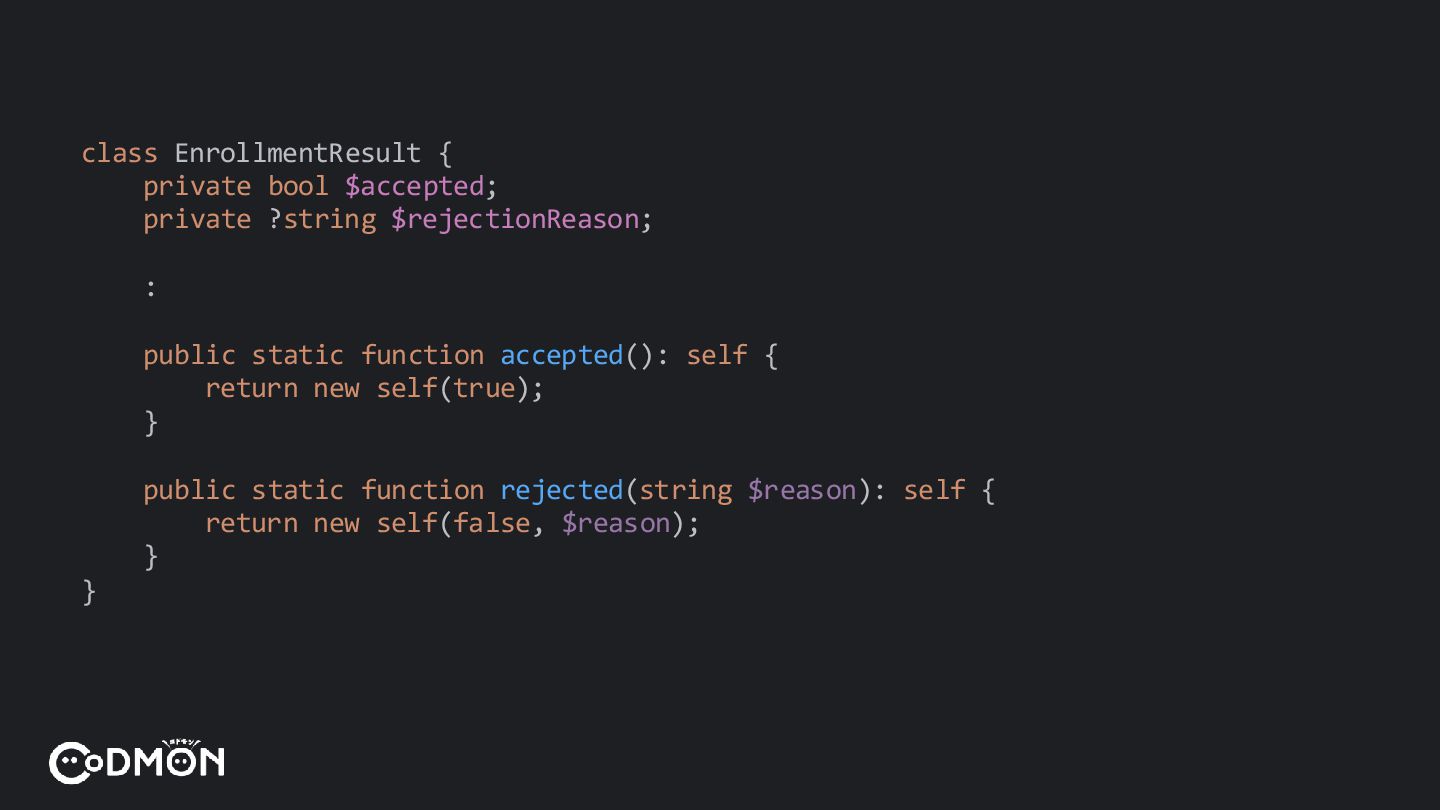
Task: Click the $reason parameter in rejected signature
Action: [801, 490]
